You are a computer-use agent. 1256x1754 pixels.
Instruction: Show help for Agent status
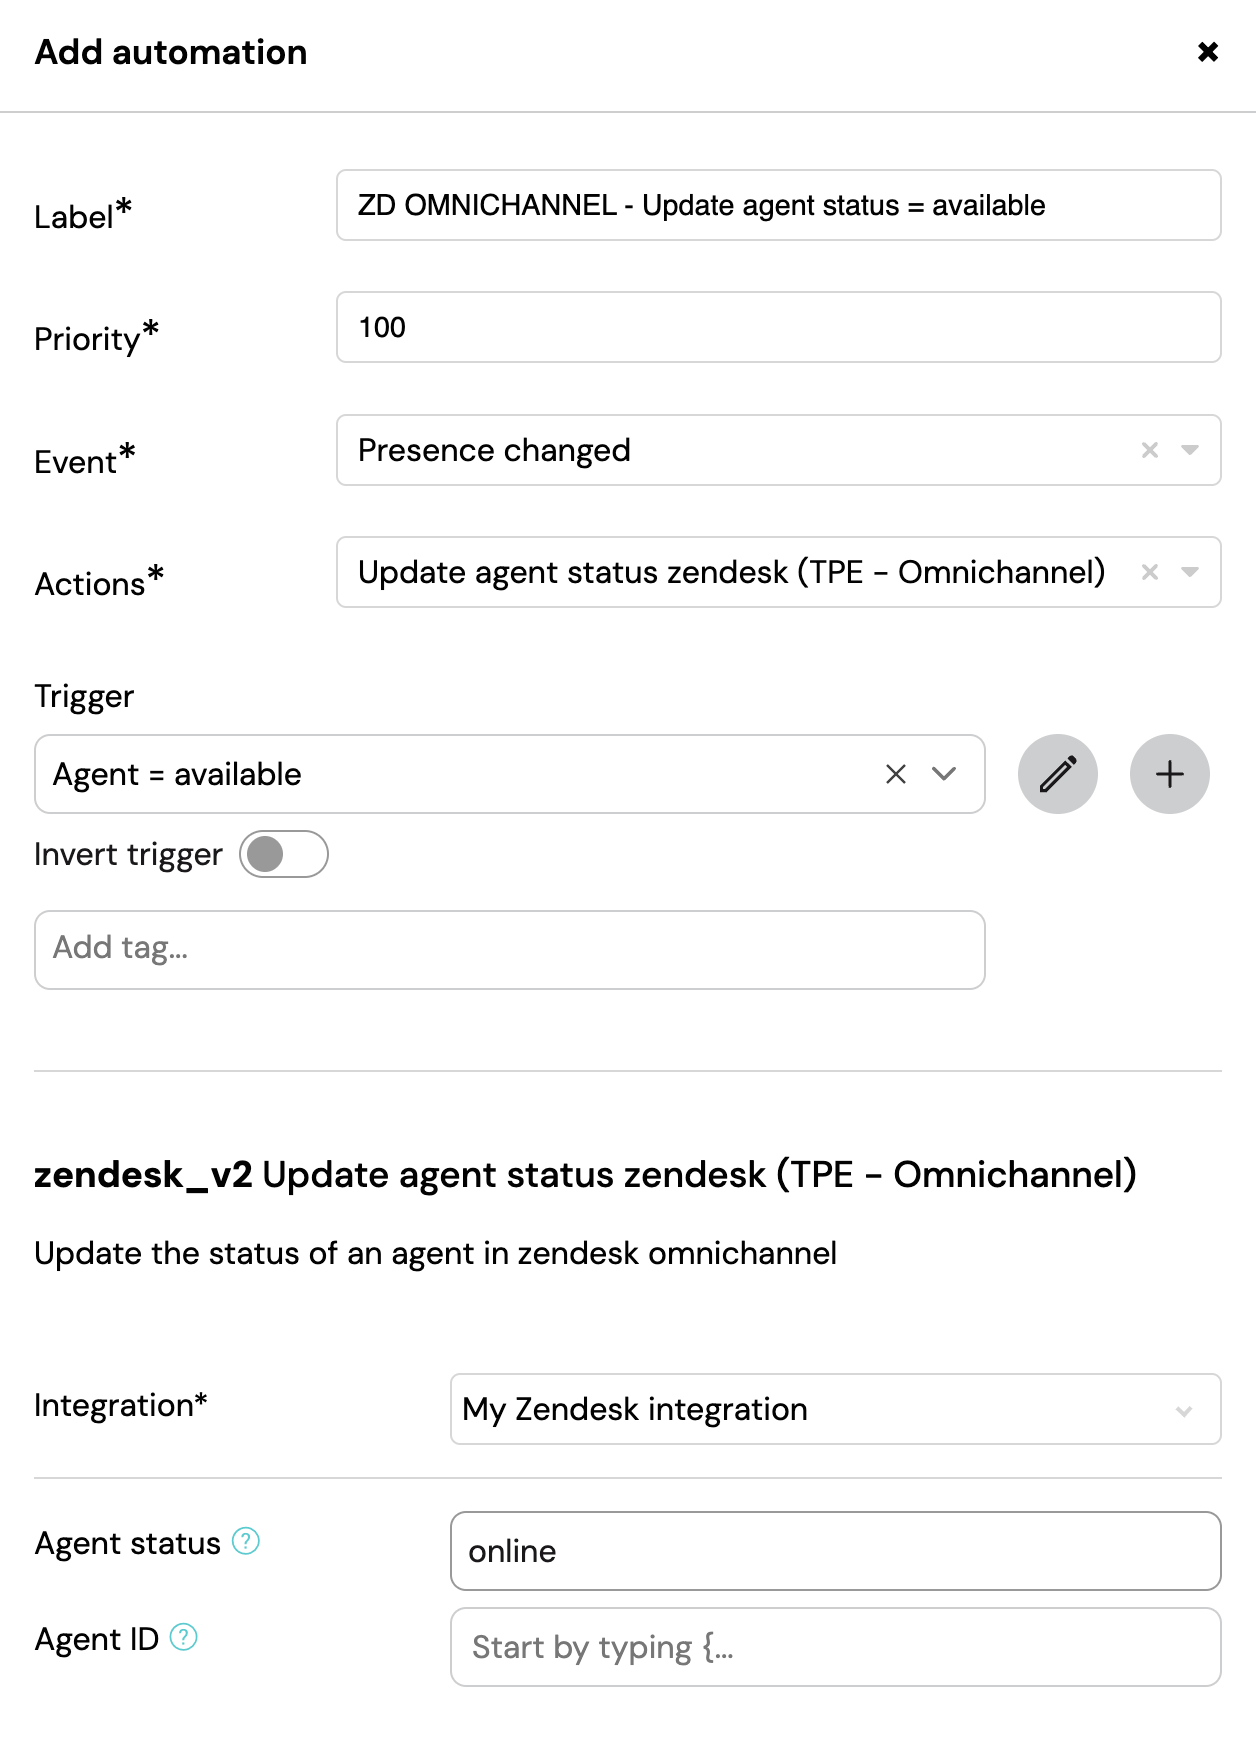coord(246,1541)
